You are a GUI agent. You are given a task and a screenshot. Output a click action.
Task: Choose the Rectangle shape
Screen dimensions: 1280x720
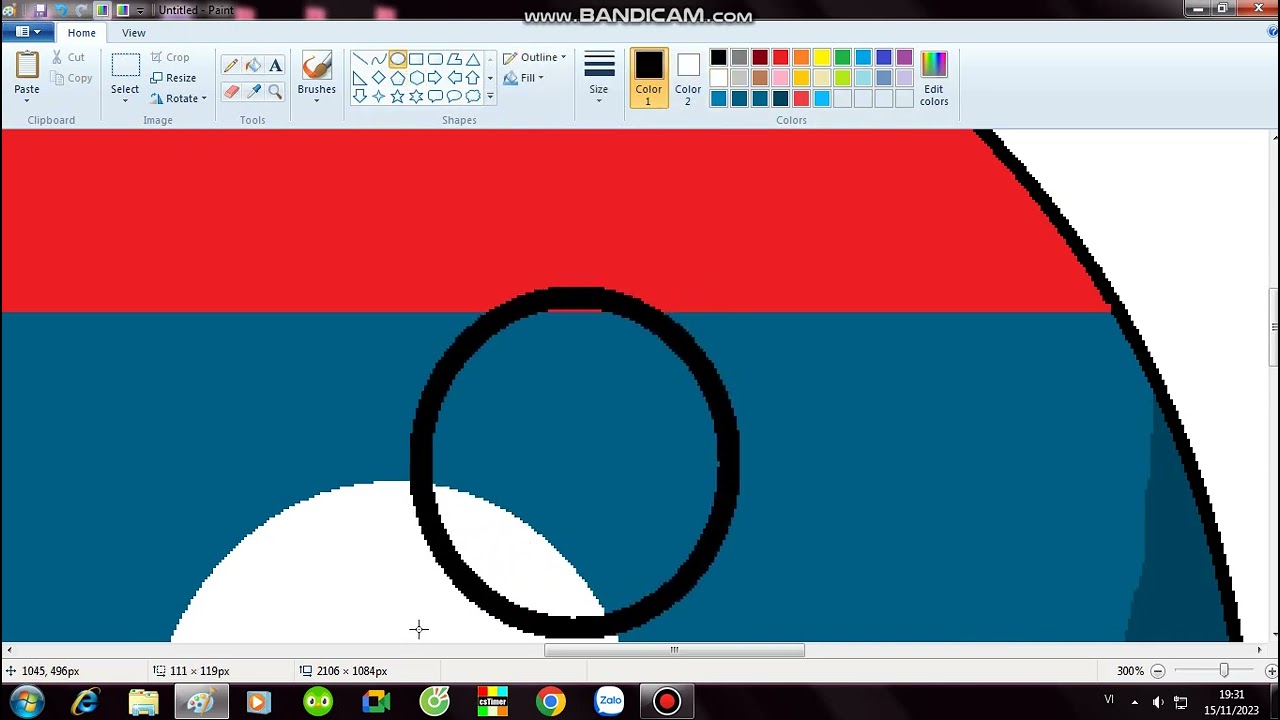[416, 59]
